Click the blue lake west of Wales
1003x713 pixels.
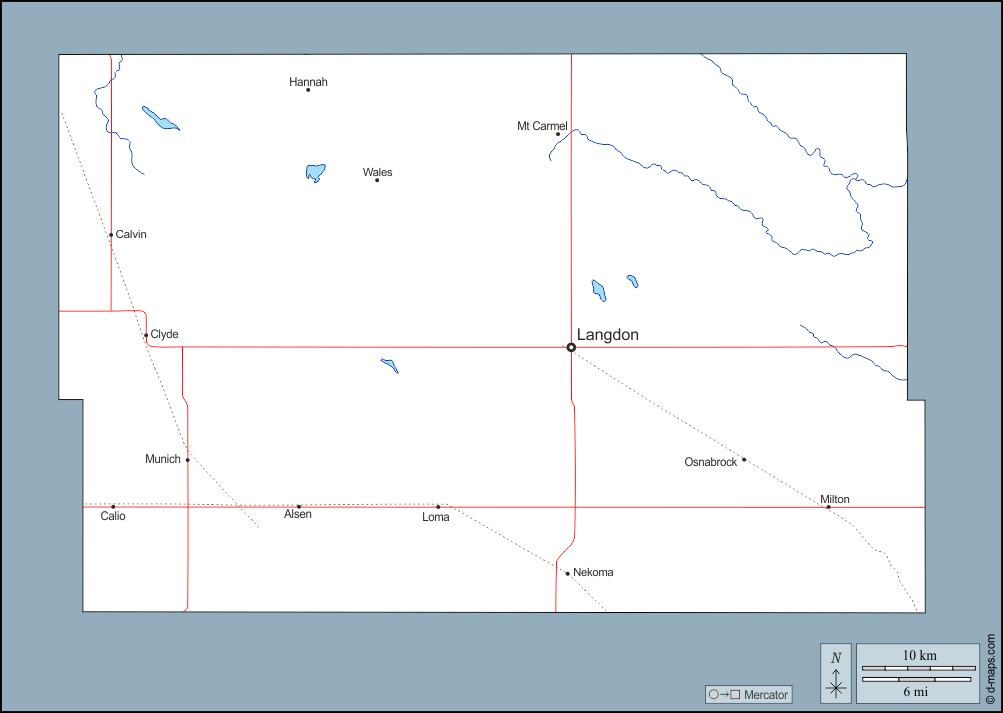click(x=315, y=172)
